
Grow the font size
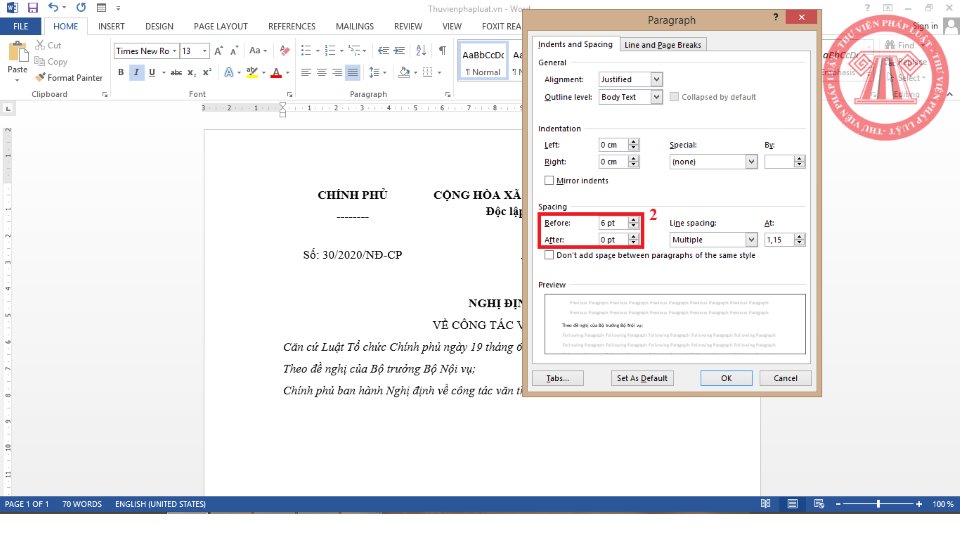point(219,51)
